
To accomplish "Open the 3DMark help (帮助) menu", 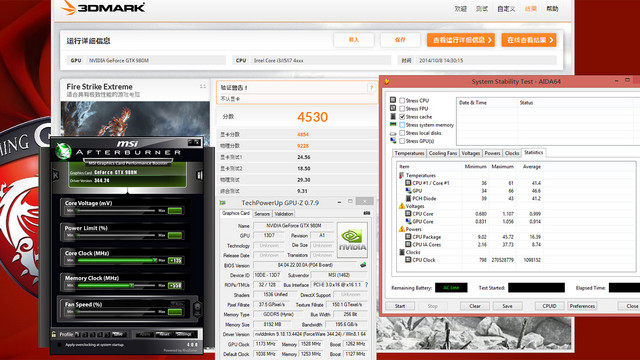I will point(552,9).
